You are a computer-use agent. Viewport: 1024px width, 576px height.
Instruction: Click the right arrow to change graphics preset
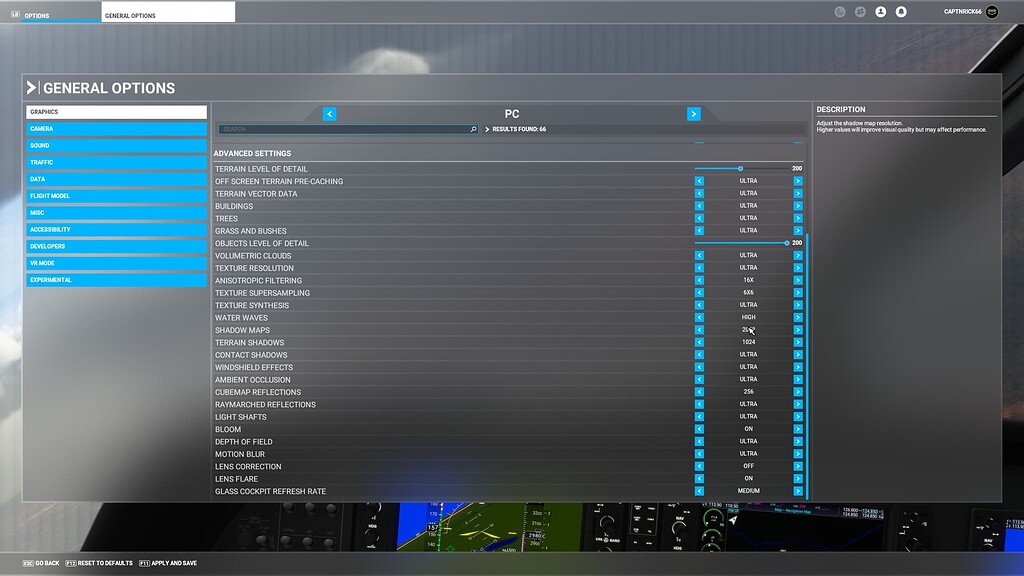click(x=694, y=113)
